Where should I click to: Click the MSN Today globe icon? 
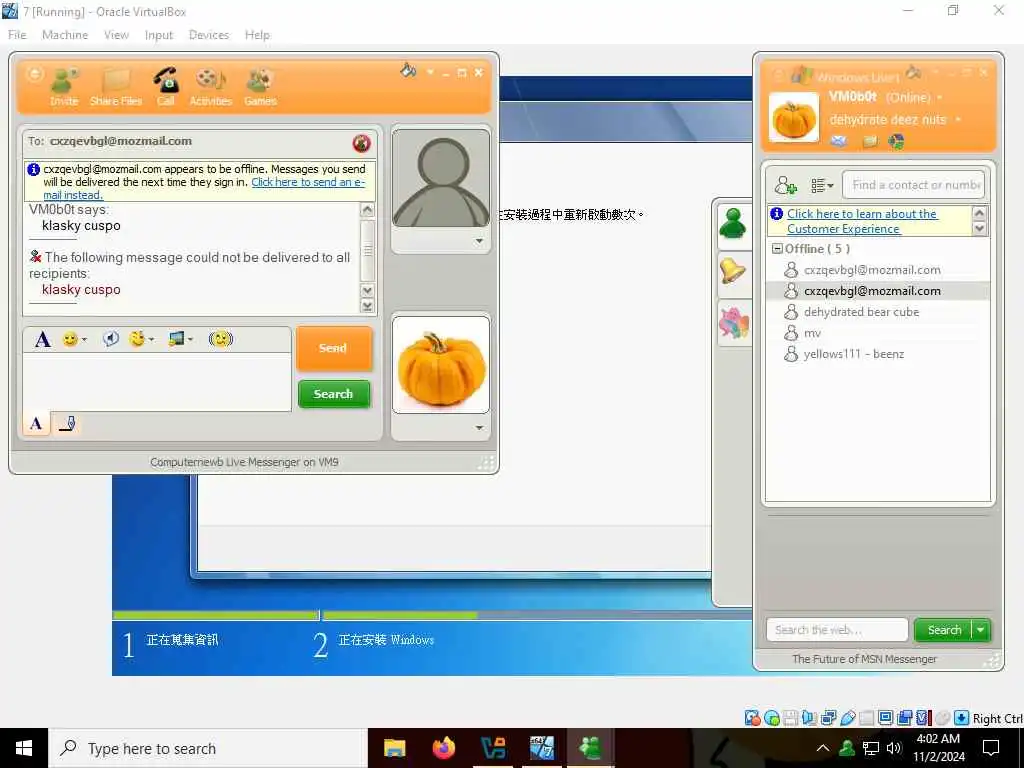896,140
